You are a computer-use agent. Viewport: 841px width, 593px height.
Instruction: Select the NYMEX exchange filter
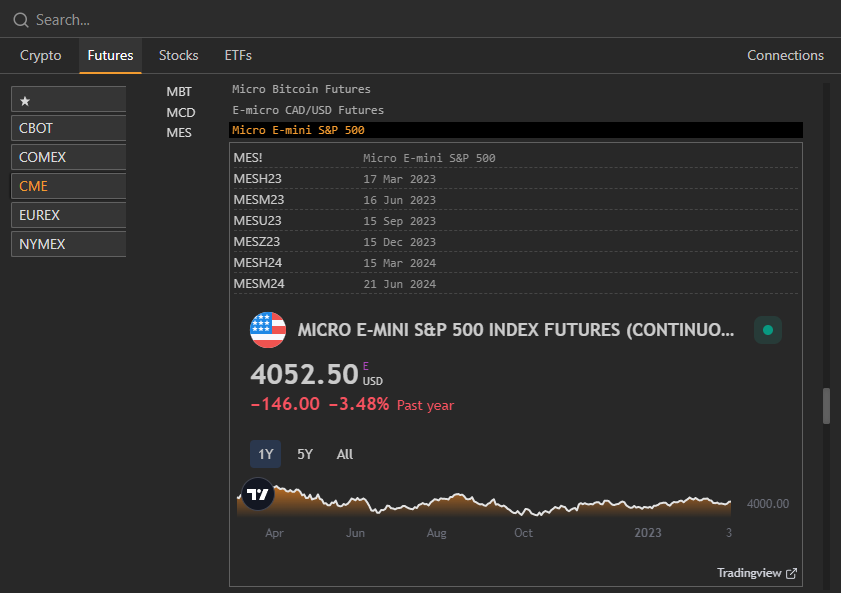pos(68,244)
